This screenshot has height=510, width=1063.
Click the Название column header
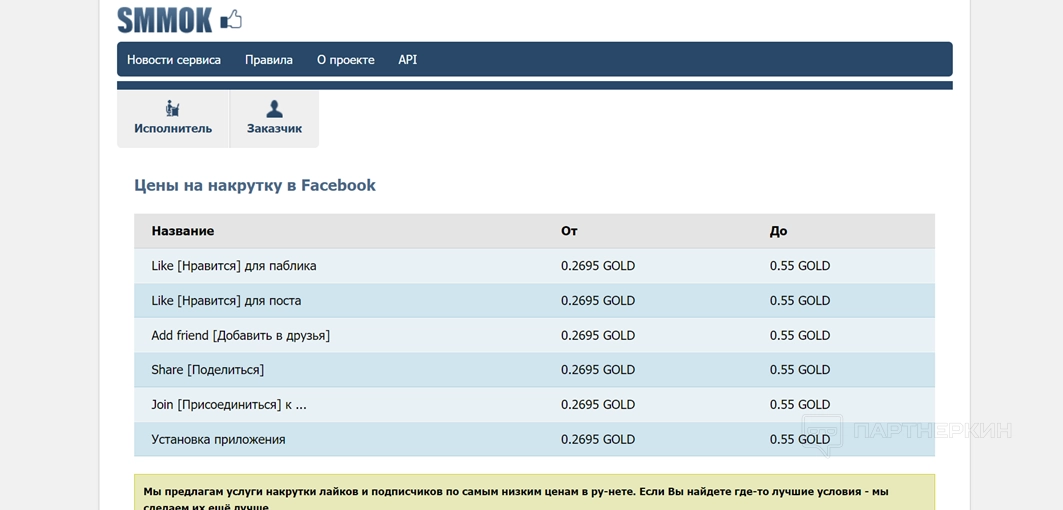183,231
